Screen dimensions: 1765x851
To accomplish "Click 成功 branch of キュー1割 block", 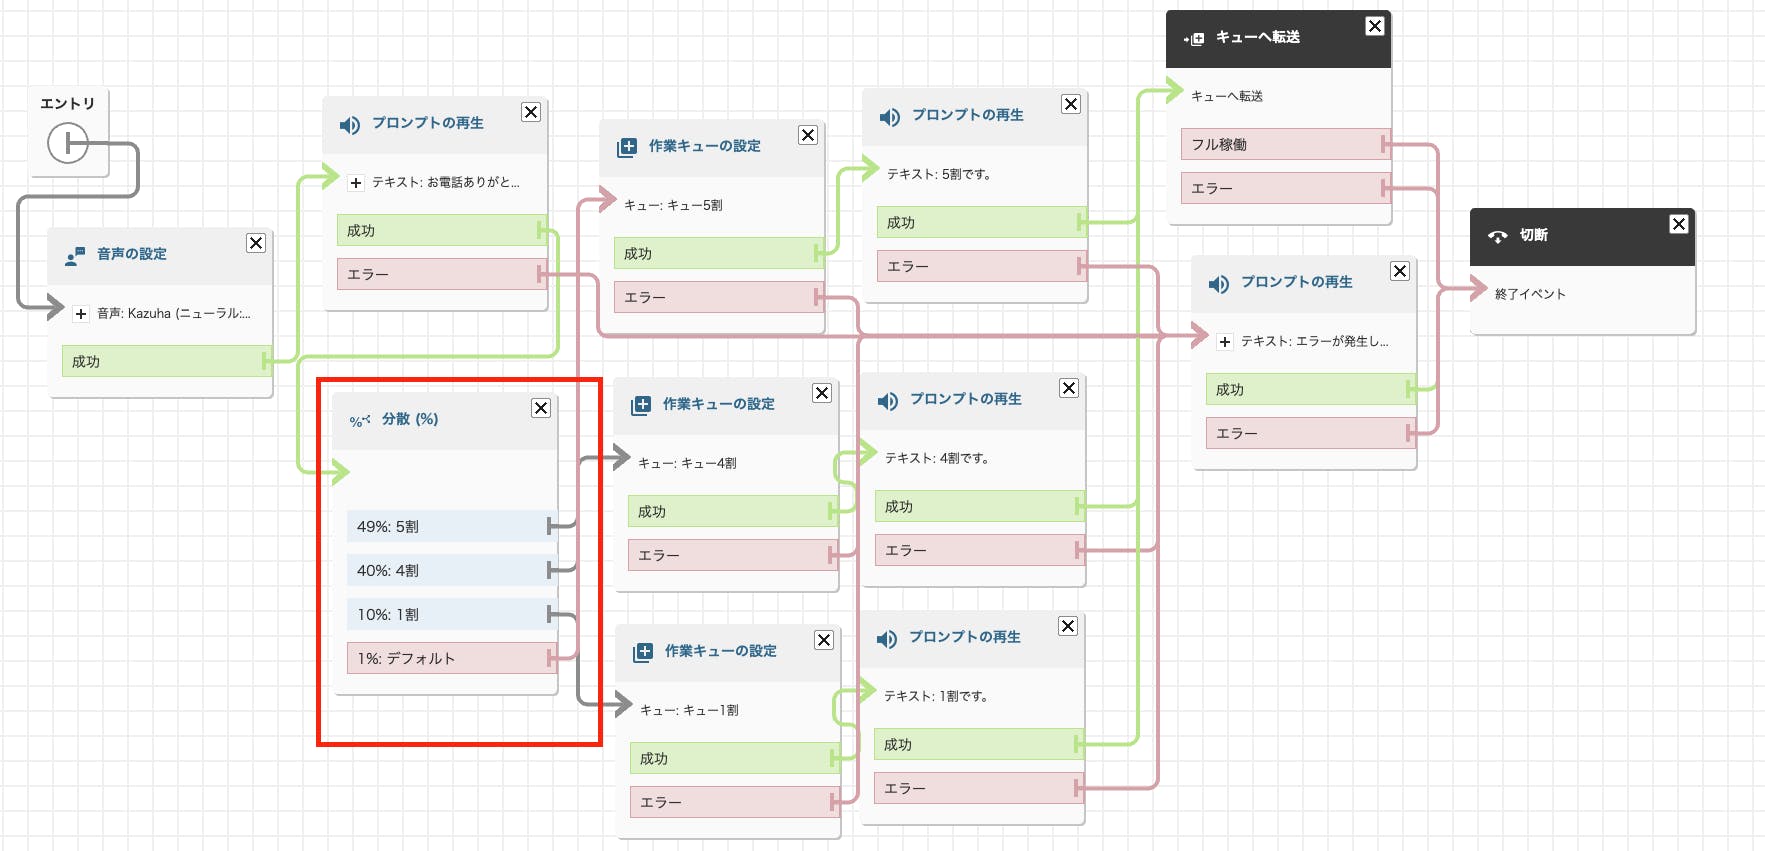I will pyautogui.click(x=735, y=758).
